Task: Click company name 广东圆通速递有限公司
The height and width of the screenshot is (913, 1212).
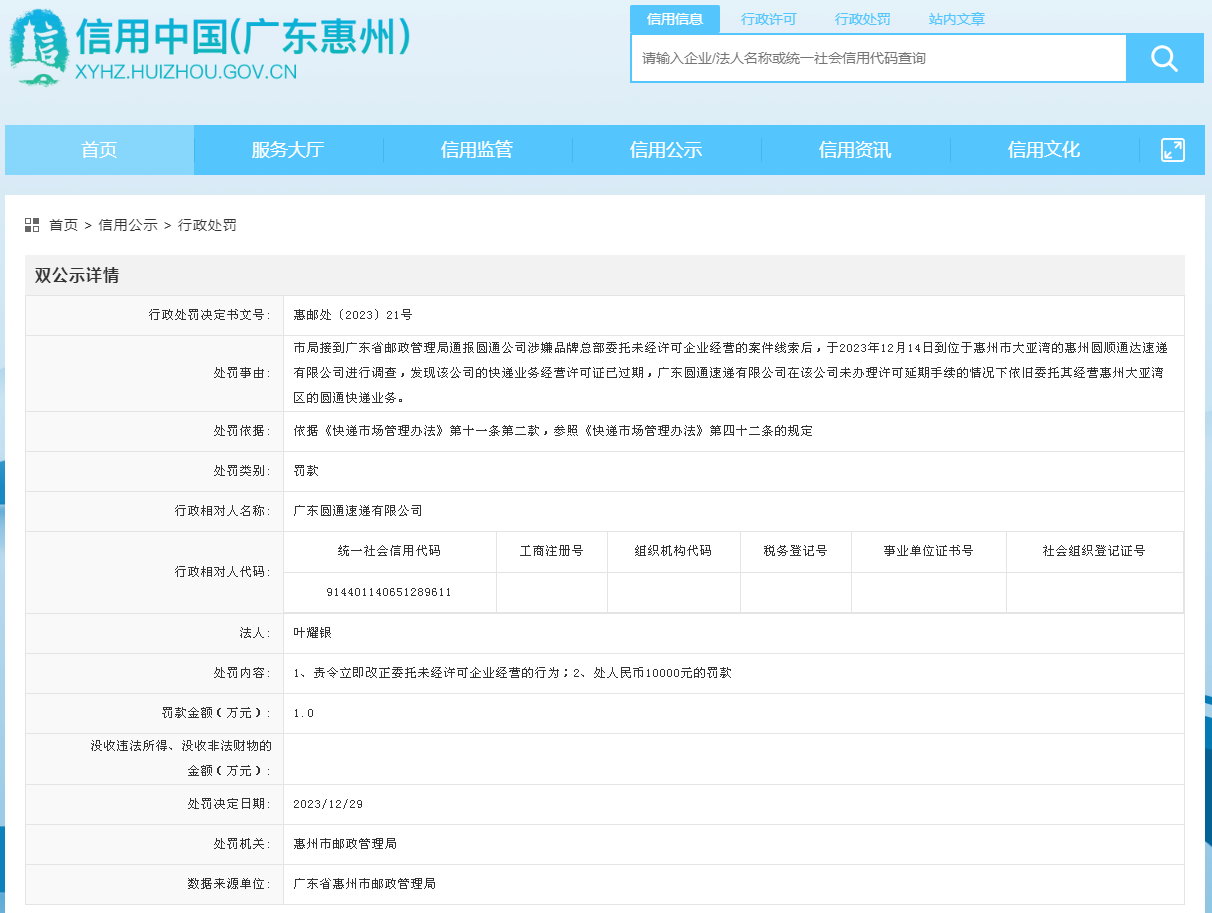Action: point(358,511)
